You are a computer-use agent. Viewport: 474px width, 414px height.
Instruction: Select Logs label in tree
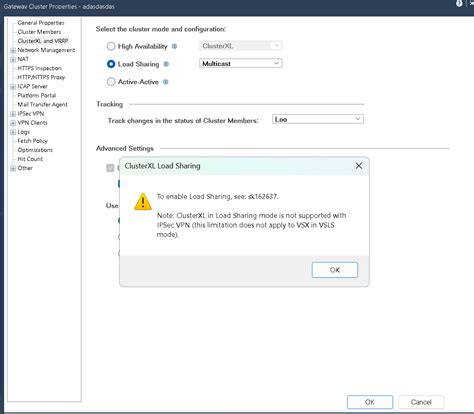coord(23,132)
